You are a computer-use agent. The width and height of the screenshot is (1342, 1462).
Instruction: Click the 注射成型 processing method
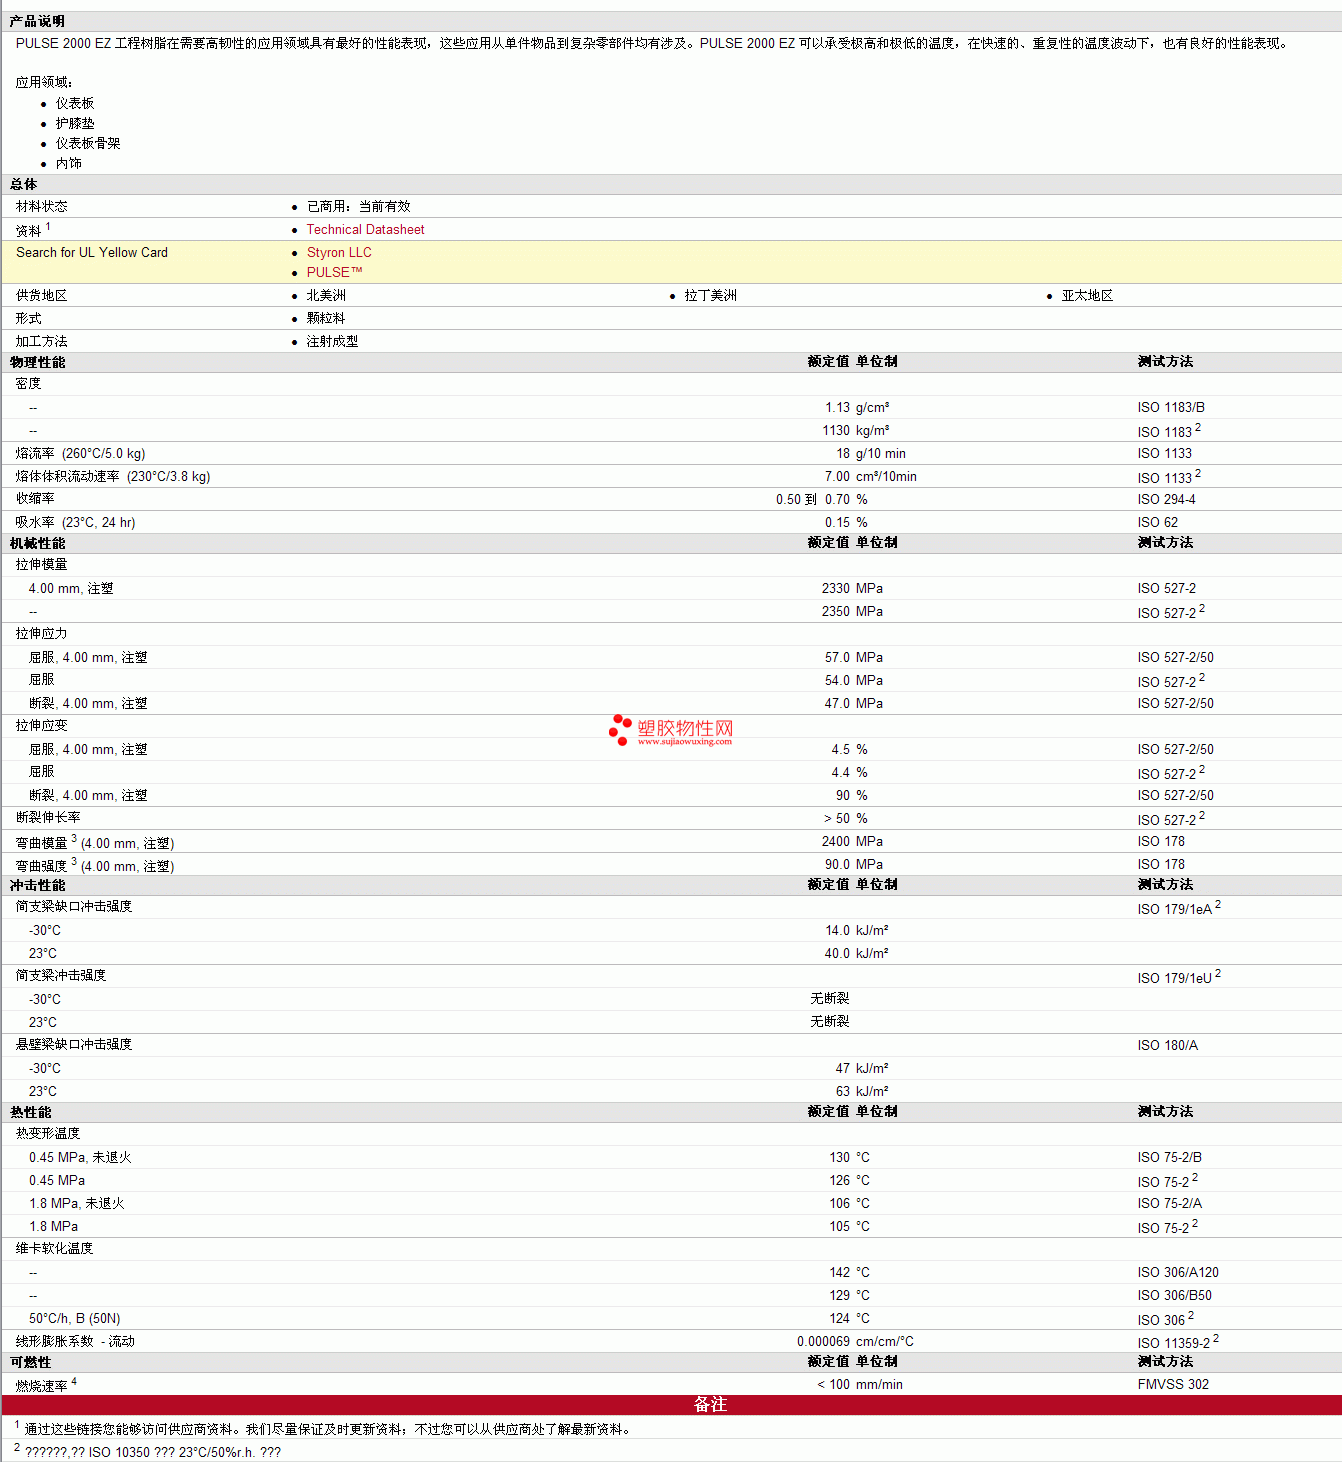pos(332,341)
